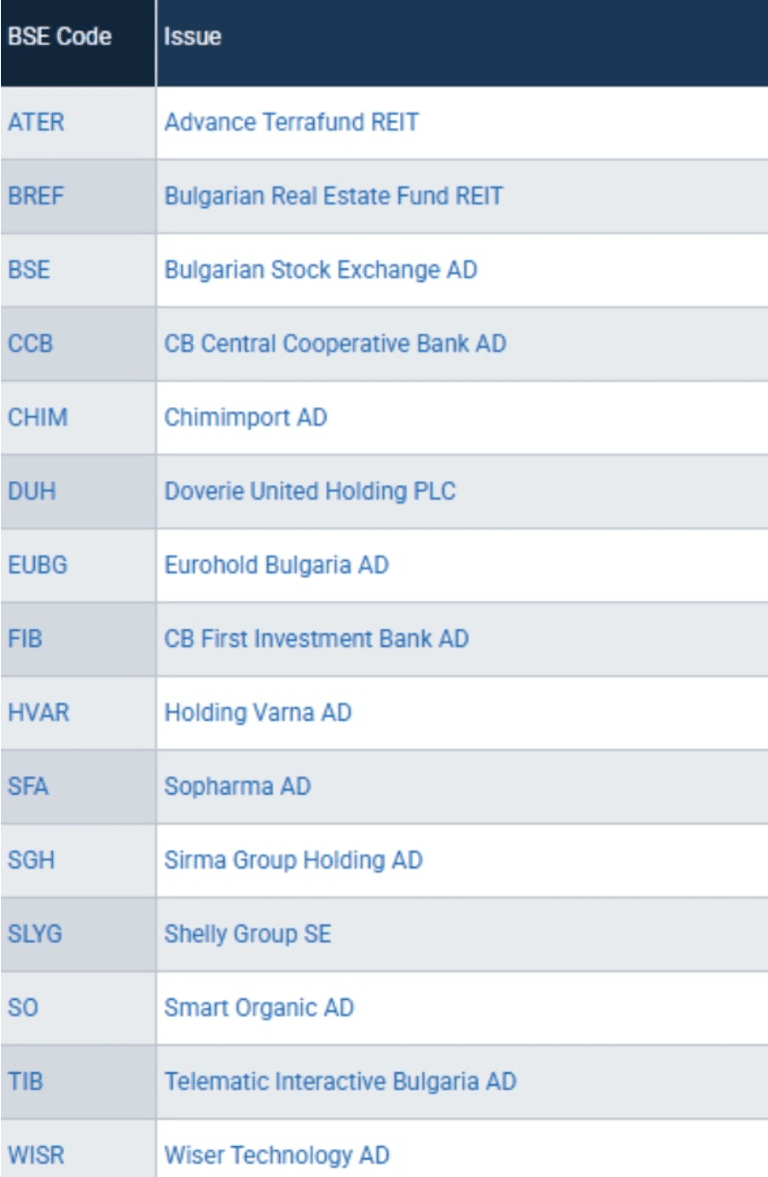View the Holding Varna AD issue
Screen dimensions: 768x1177
coord(266,712)
